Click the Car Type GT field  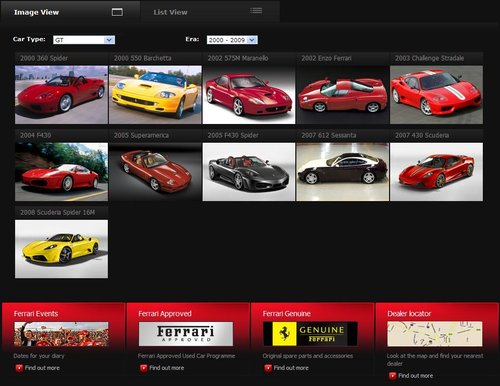coord(84,40)
